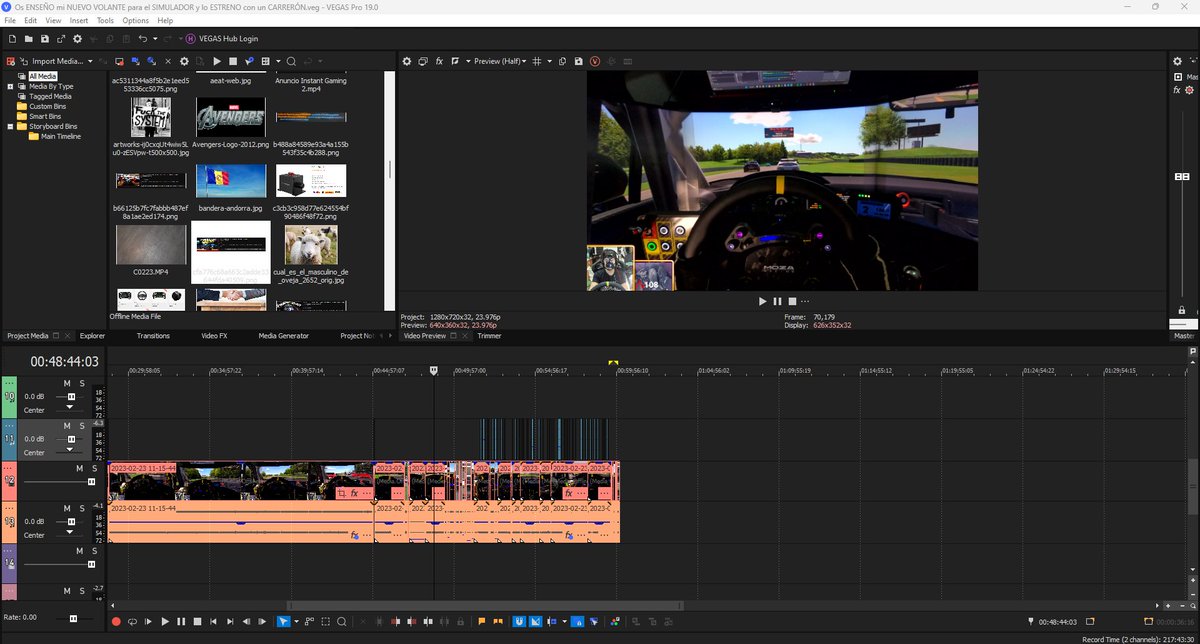Open the Video FX button above preview
Image resolution: width=1200 pixels, height=644 pixels.
(x=439, y=61)
